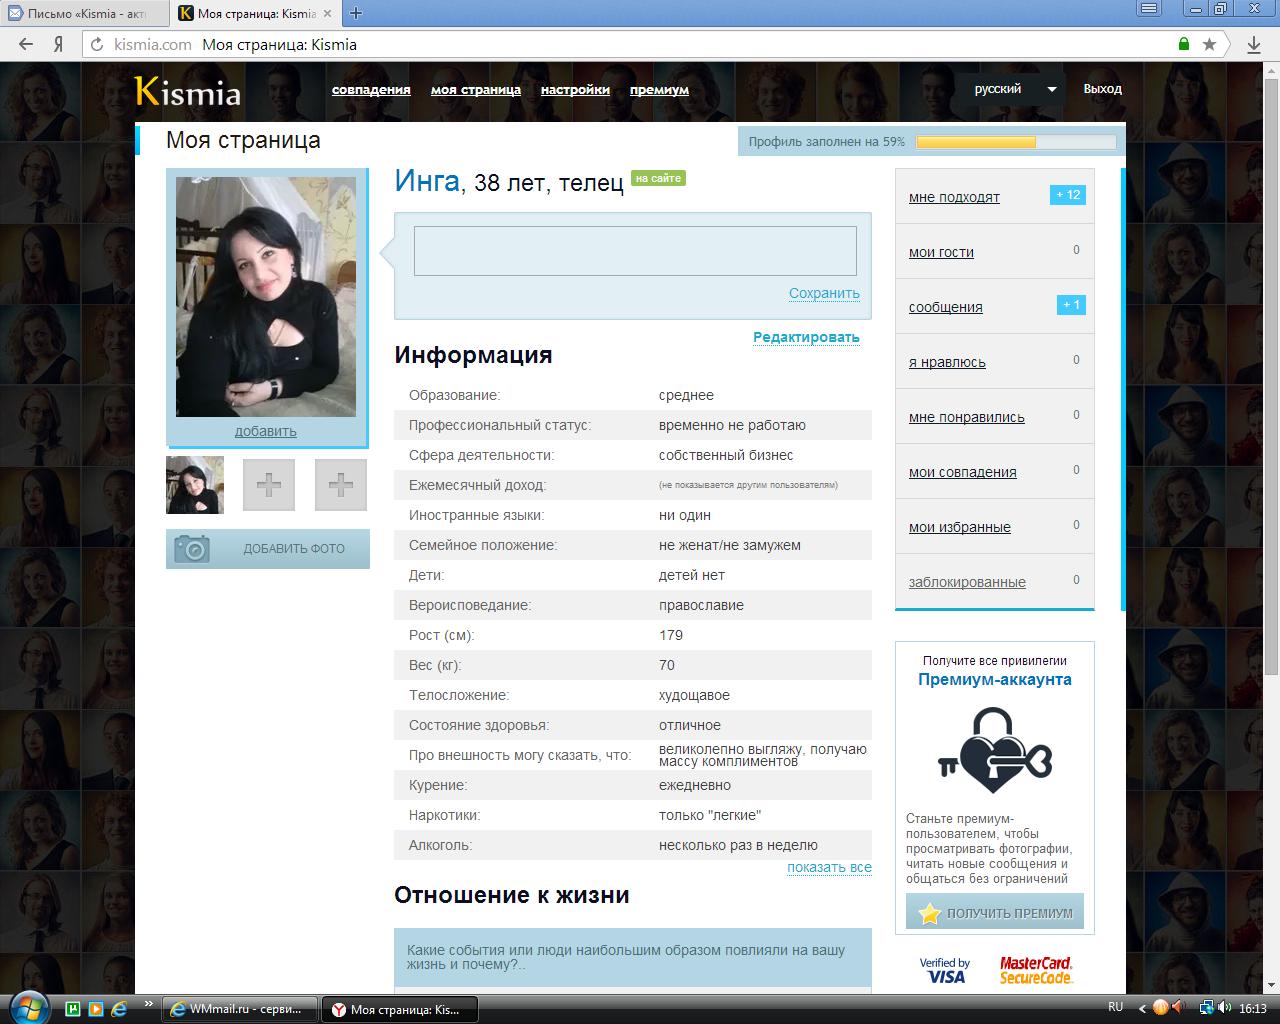Open мне подходят sidebar link
The width and height of the screenshot is (1280, 1024).
pos(954,197)
